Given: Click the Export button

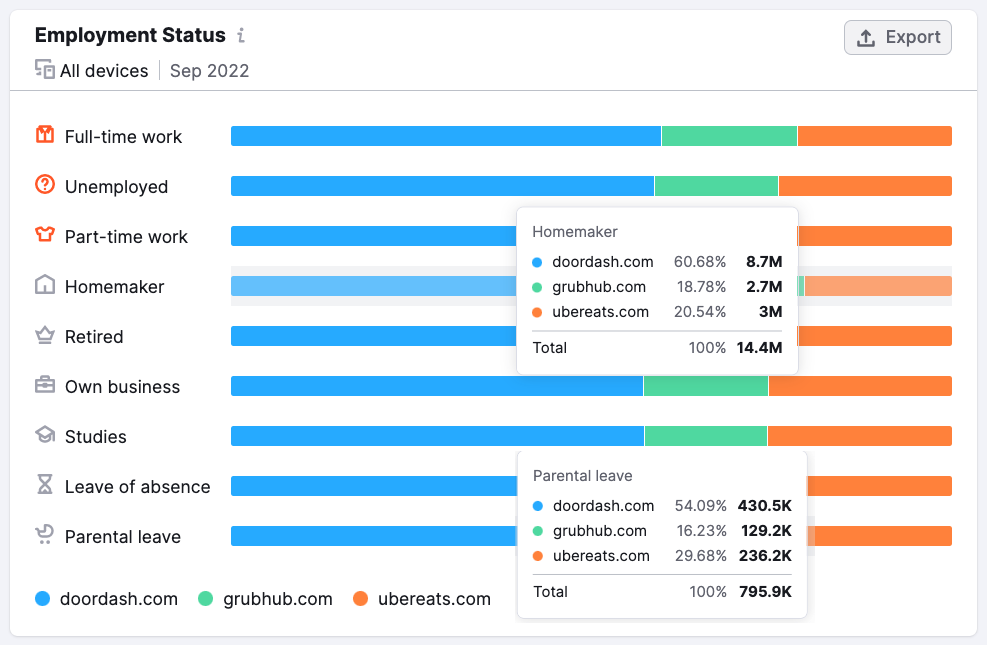Looking at the screenshot, I should pos(898,38).
